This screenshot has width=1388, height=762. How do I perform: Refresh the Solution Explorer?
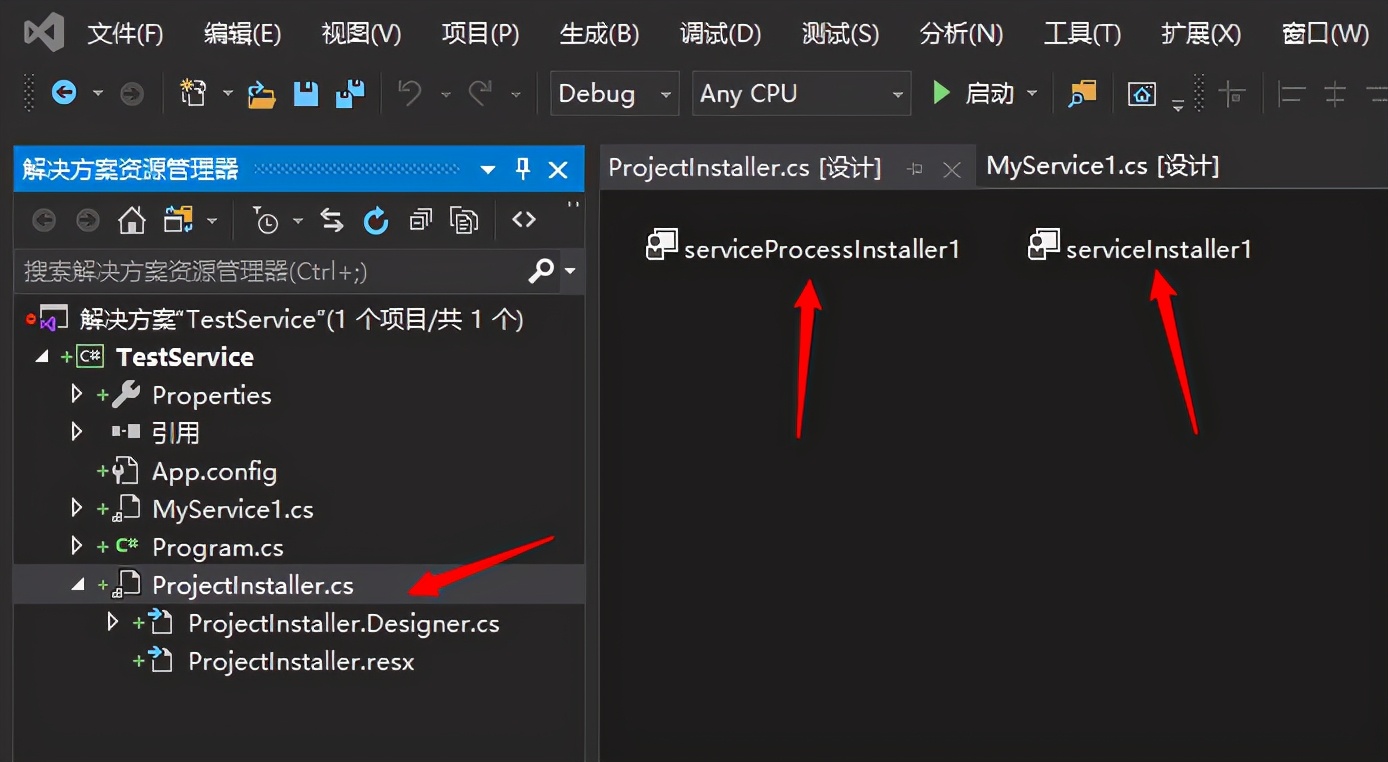tap(376, 220)
